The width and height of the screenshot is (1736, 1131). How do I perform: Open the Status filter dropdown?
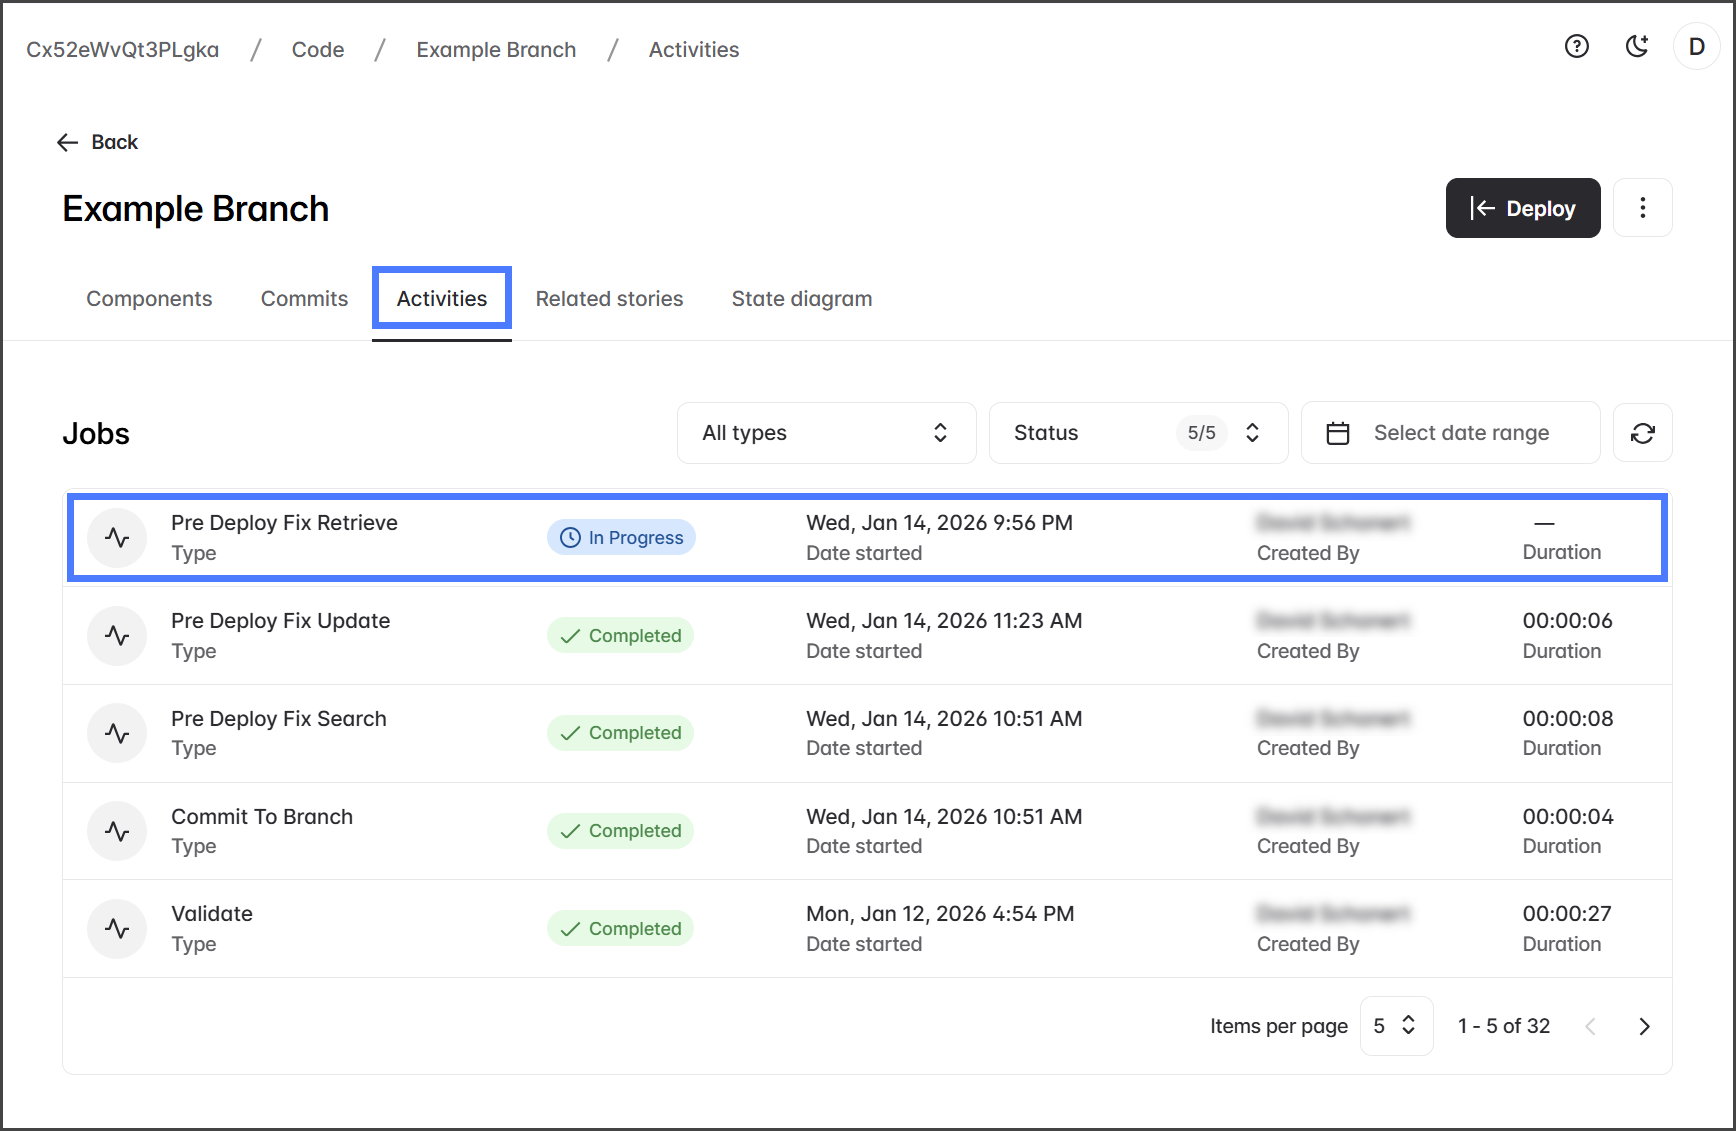coord(1137,433)
